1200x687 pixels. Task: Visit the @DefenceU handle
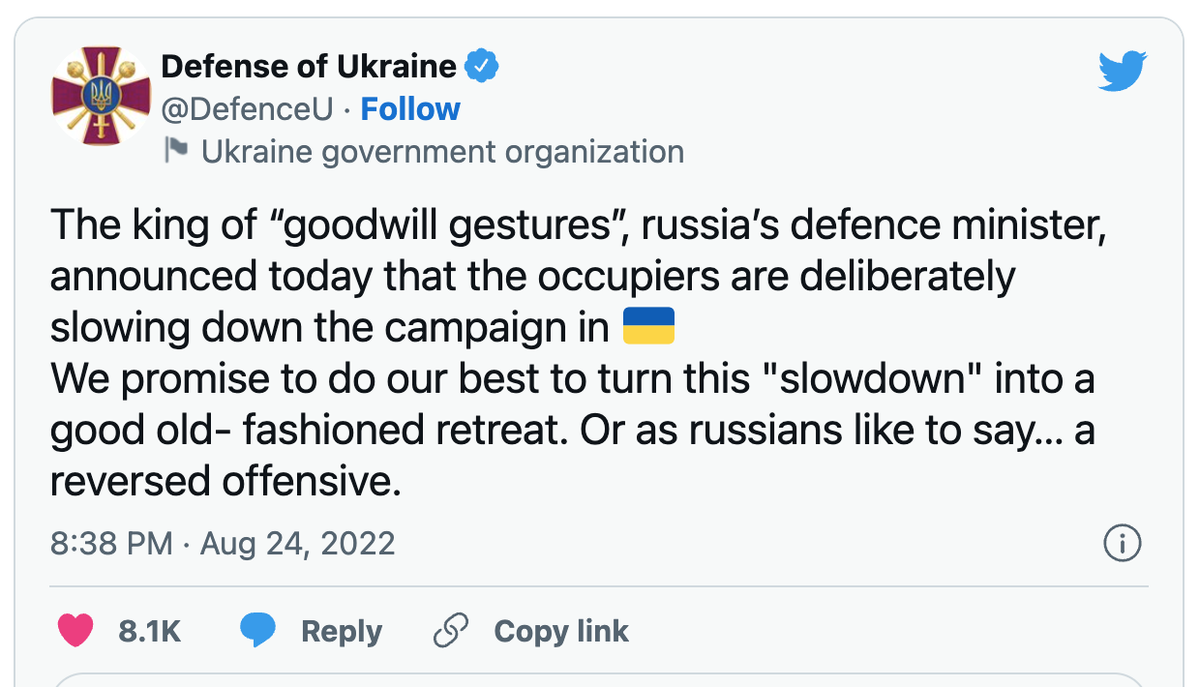click(248, 109)
